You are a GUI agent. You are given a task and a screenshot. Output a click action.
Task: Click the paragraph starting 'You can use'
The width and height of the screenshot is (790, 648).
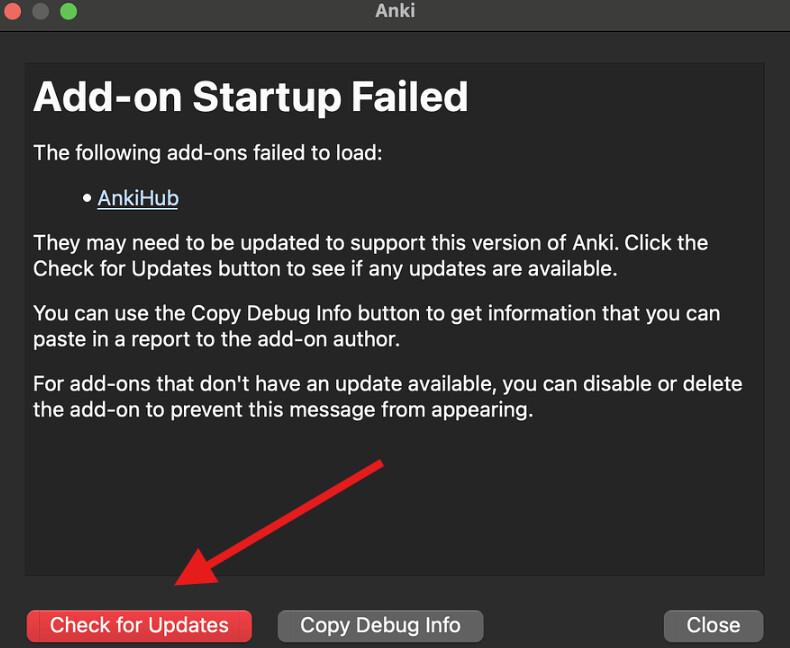pos(376,326)
